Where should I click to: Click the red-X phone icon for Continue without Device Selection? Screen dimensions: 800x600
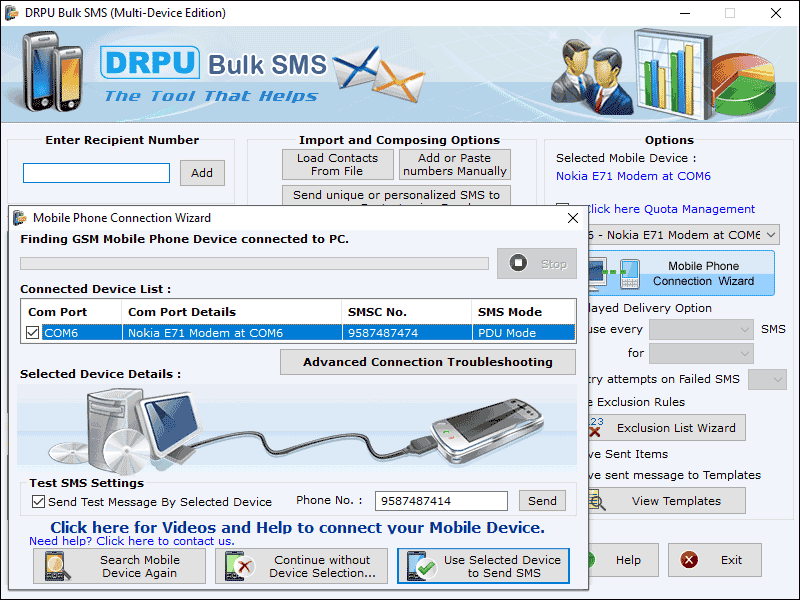tap(240, 564)
